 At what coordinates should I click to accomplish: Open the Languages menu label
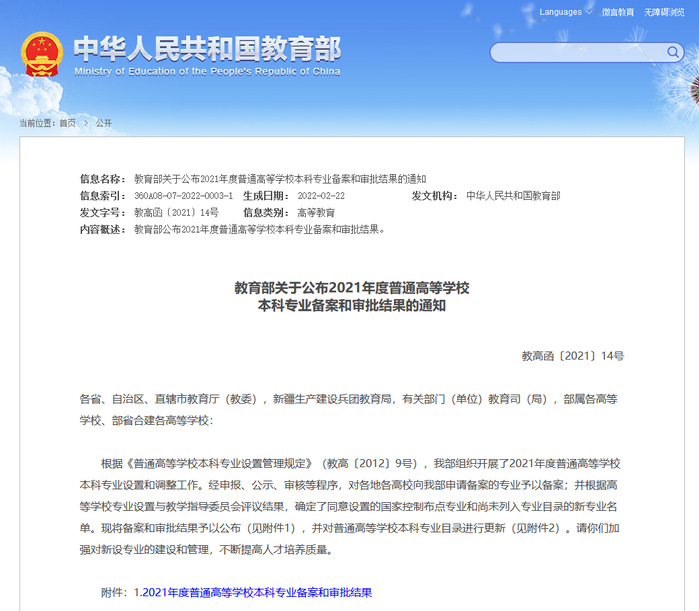point(560,13)
